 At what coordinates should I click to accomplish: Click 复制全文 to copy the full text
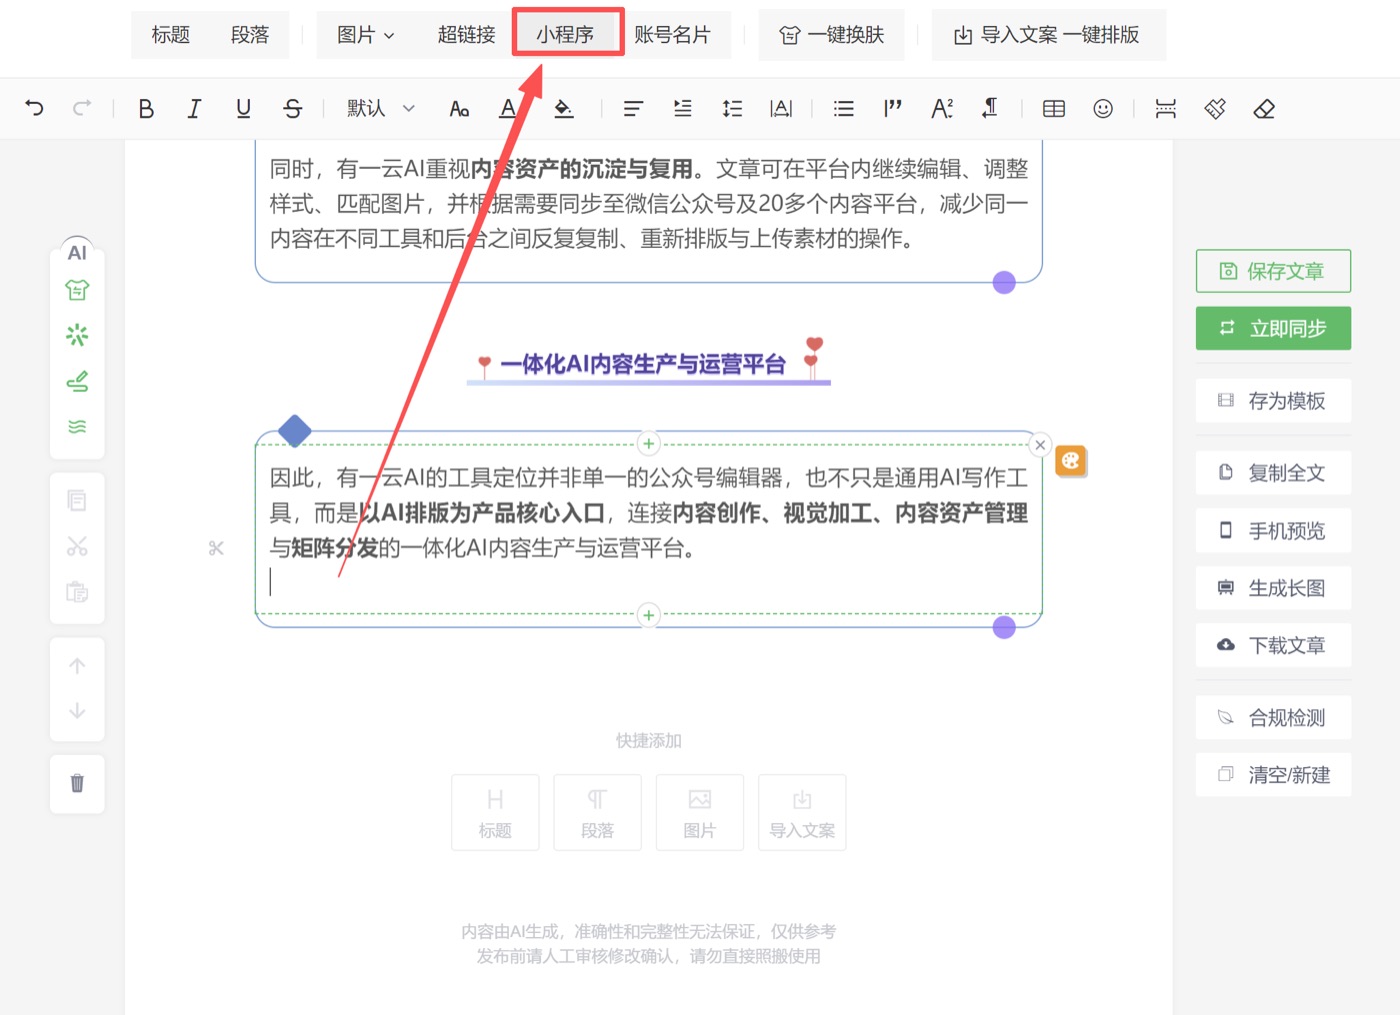(x=1273, y=473)
